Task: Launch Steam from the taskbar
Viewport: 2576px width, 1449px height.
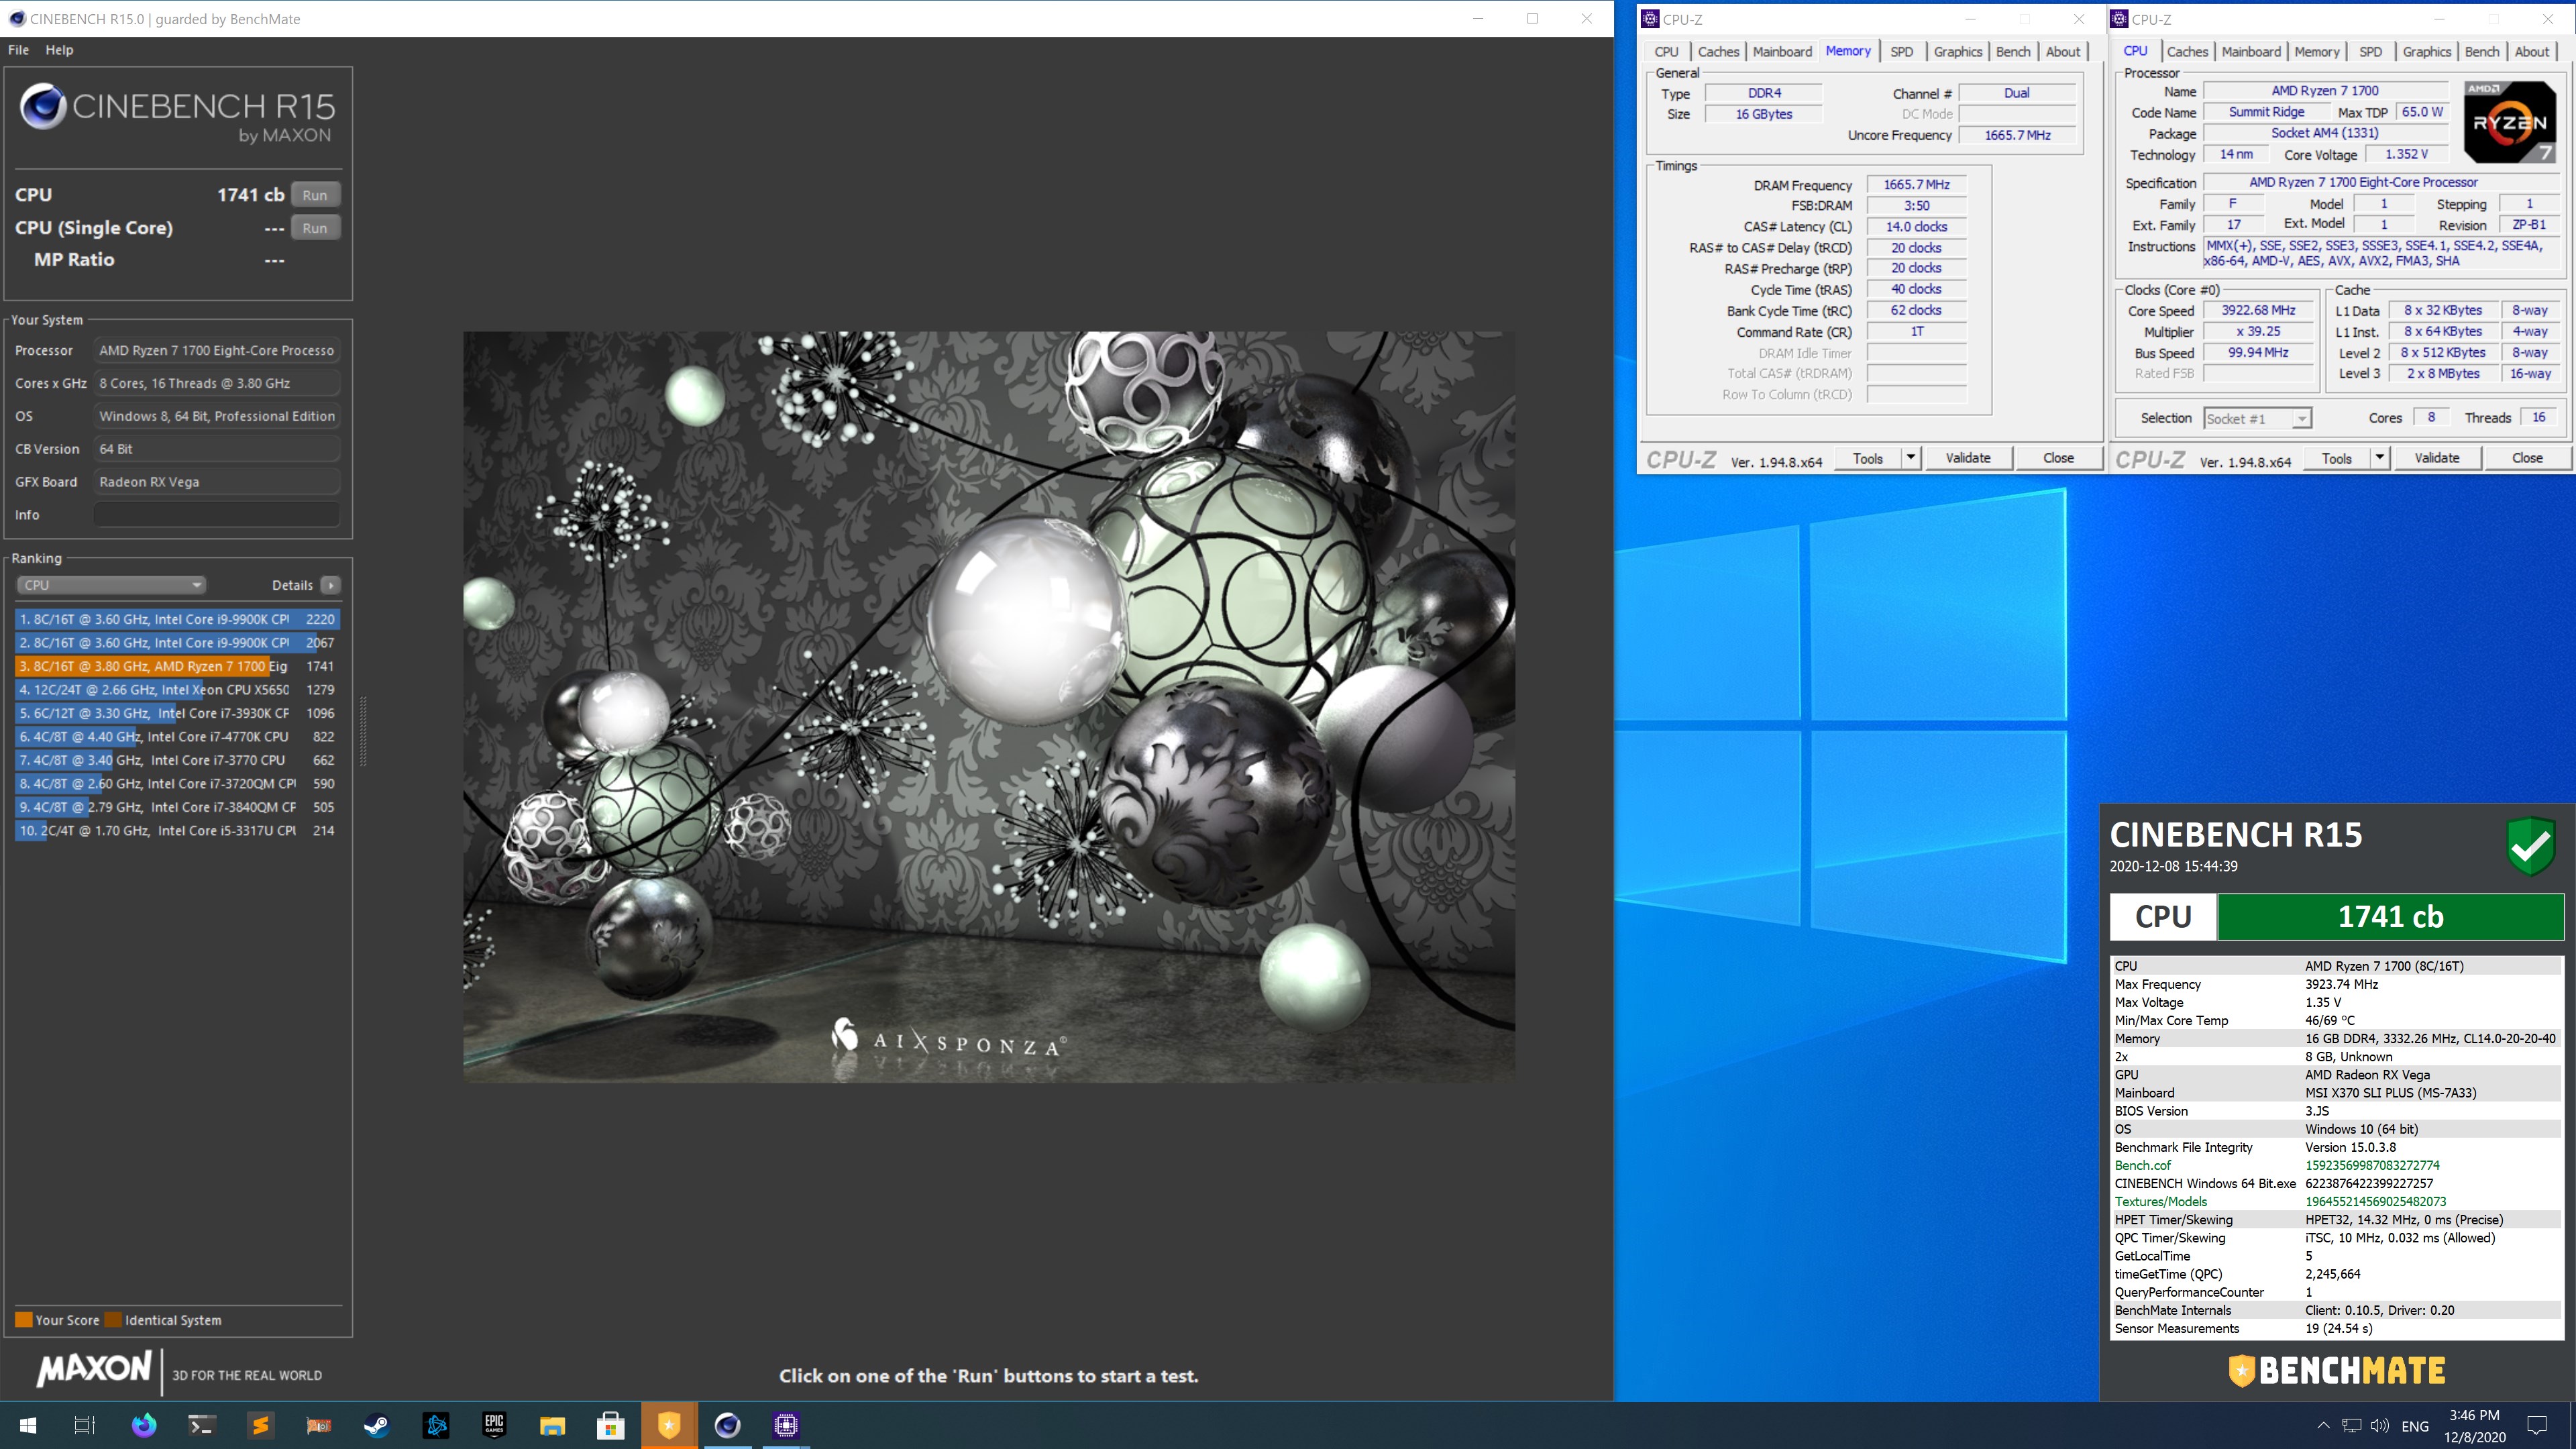Action: pyautogui.click(x=377, y=1425)
